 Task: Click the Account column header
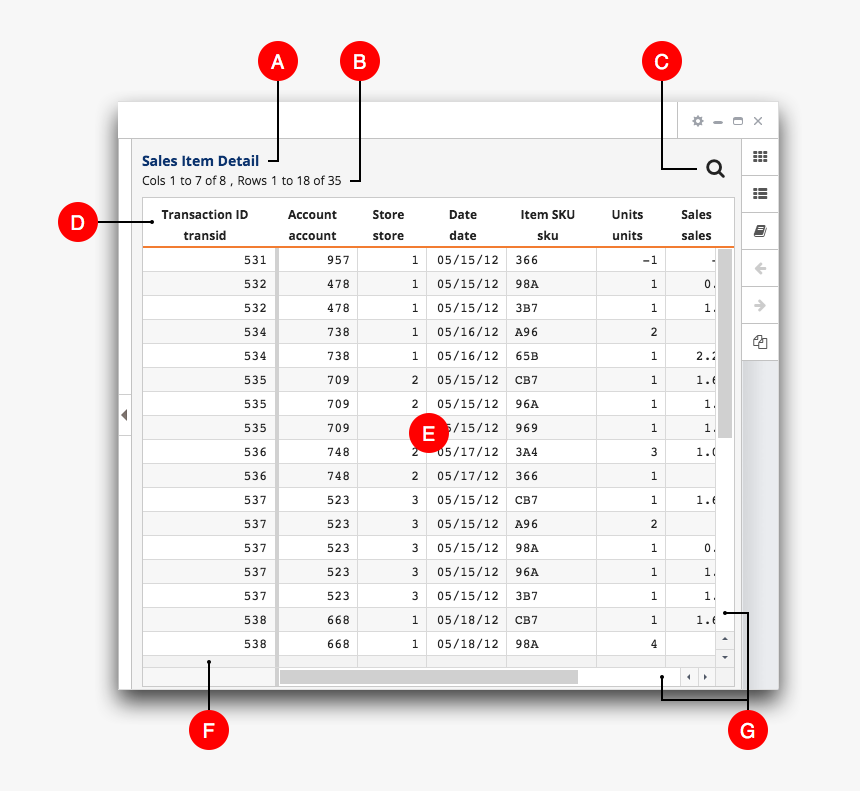pyautogui.click(x=312, y=224)
